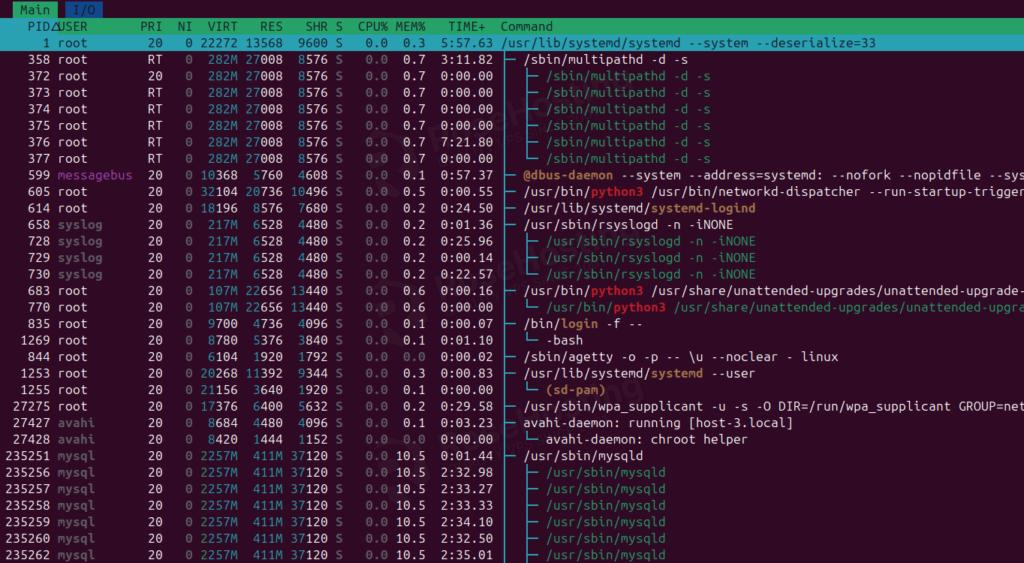The width and height of the screenshot is (1024, 563).
Task: Select the /sbin/agetty process row
Action: coord(512,357)
